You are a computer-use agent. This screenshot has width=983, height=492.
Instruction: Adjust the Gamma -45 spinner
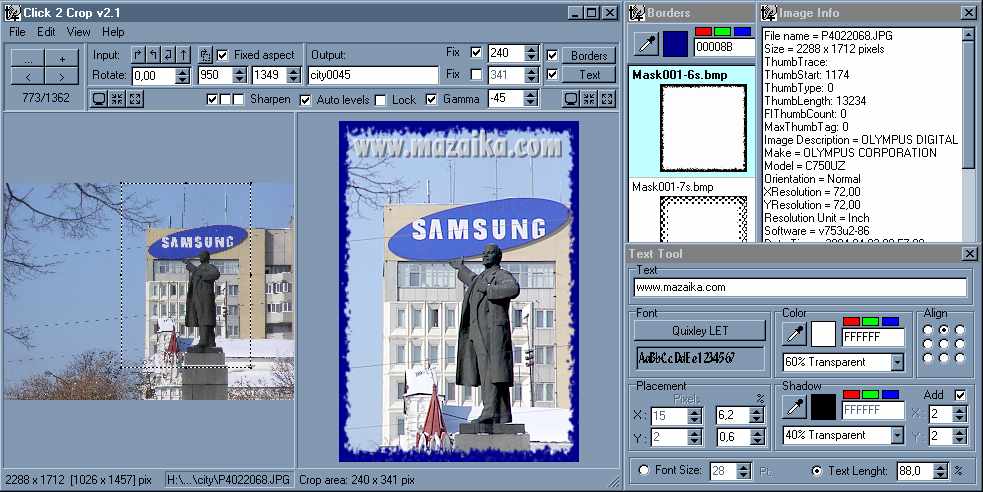(x=530, y=98)
